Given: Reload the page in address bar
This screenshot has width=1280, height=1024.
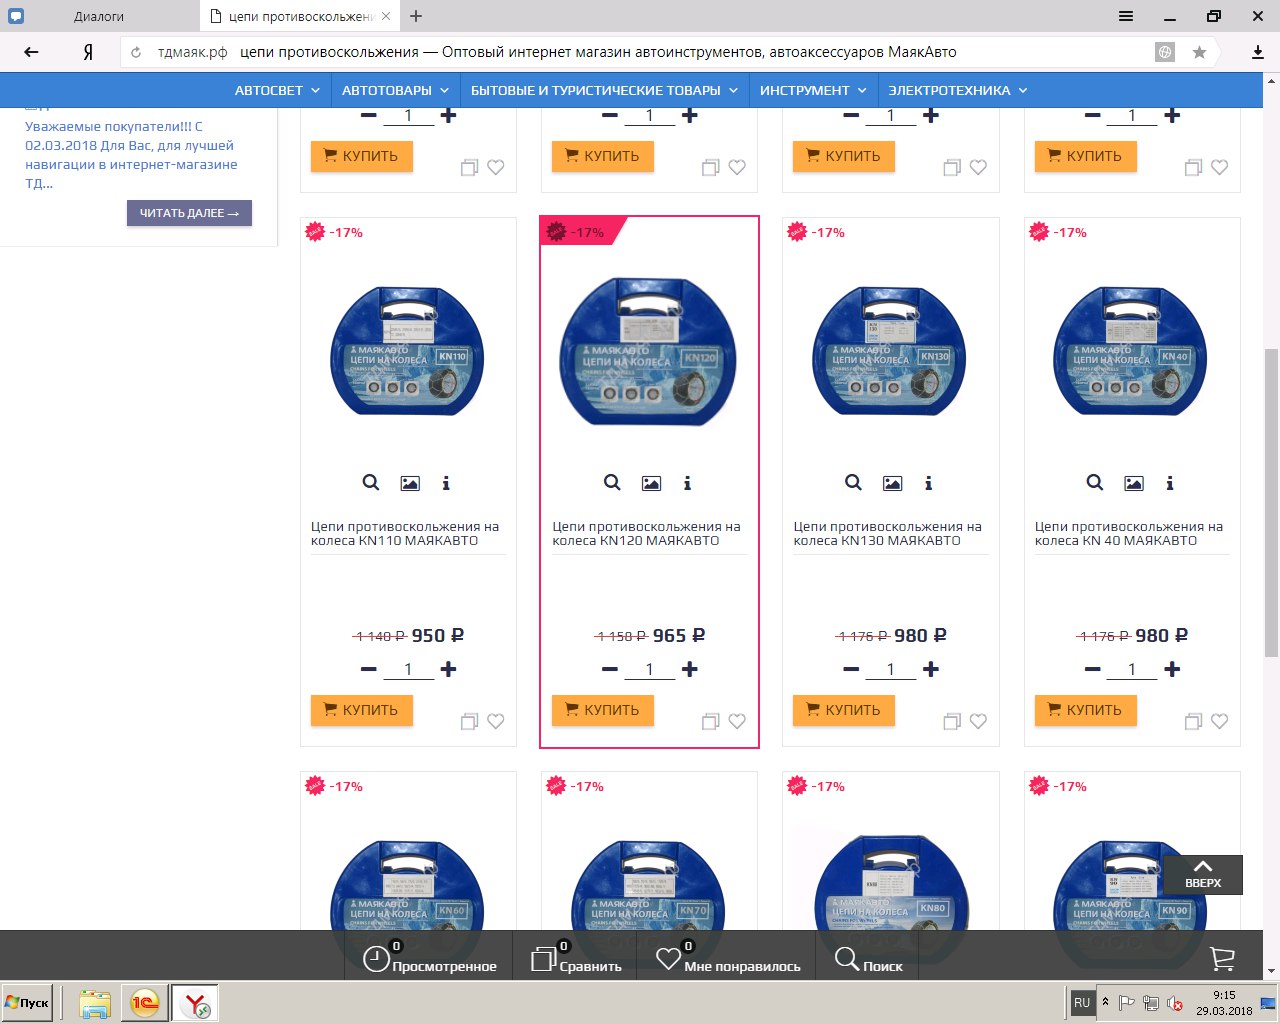Looking at the screenshot, I should (x=136, y=52).
